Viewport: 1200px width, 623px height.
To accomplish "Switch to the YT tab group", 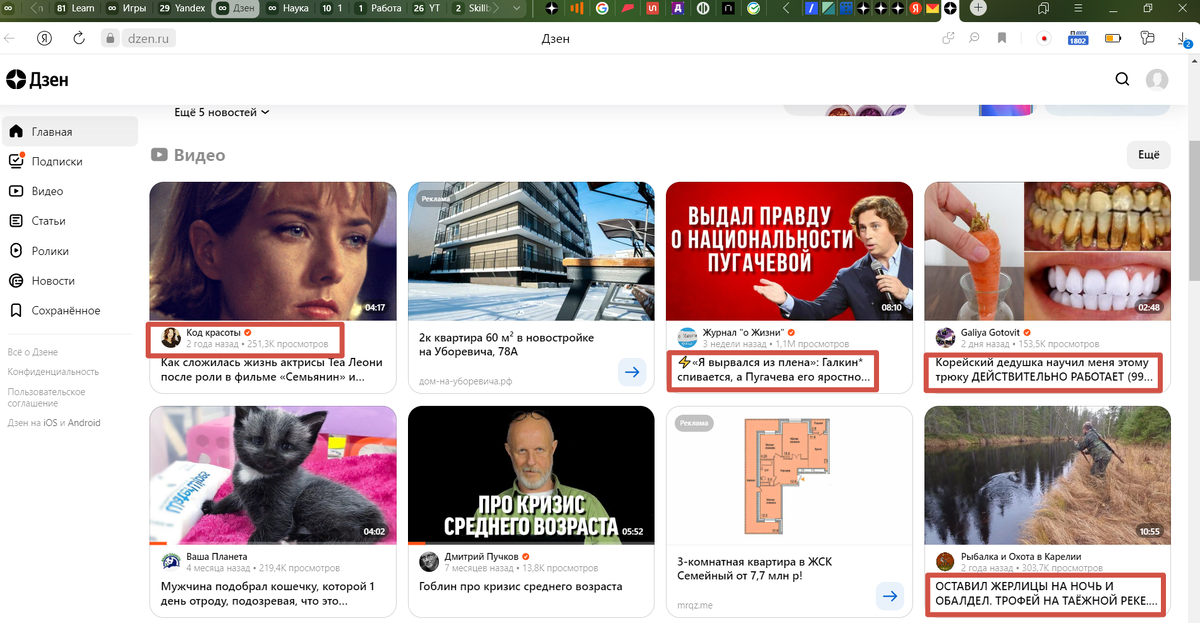I will click(429, 8).
